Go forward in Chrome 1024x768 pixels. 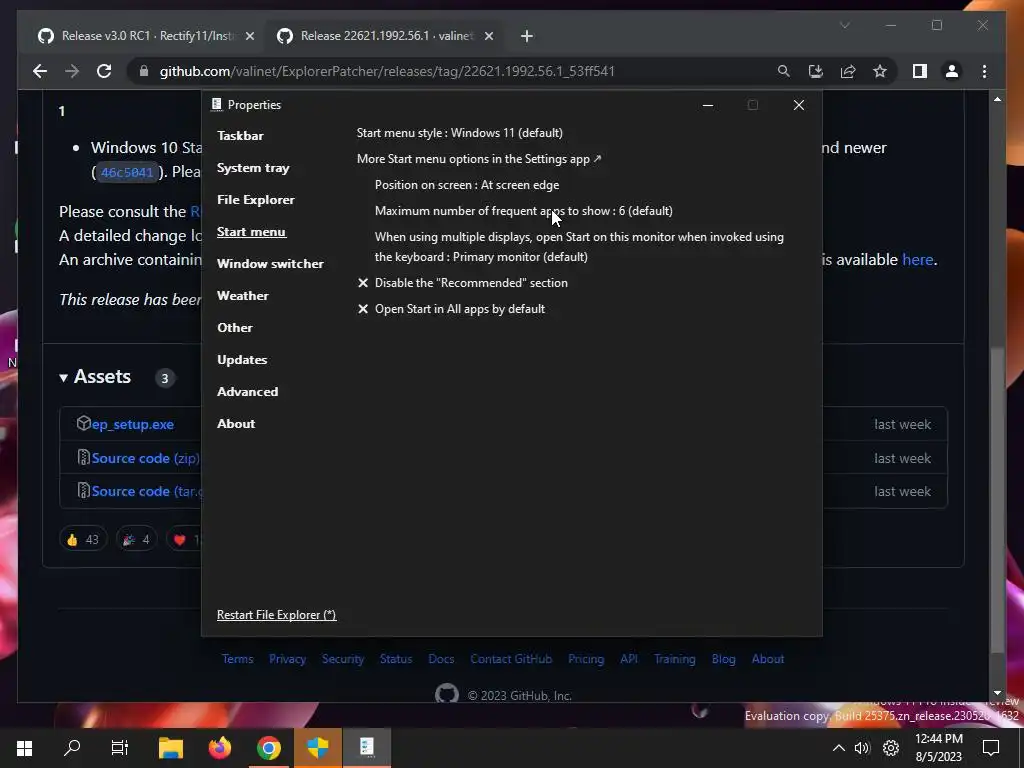[72, 71]
